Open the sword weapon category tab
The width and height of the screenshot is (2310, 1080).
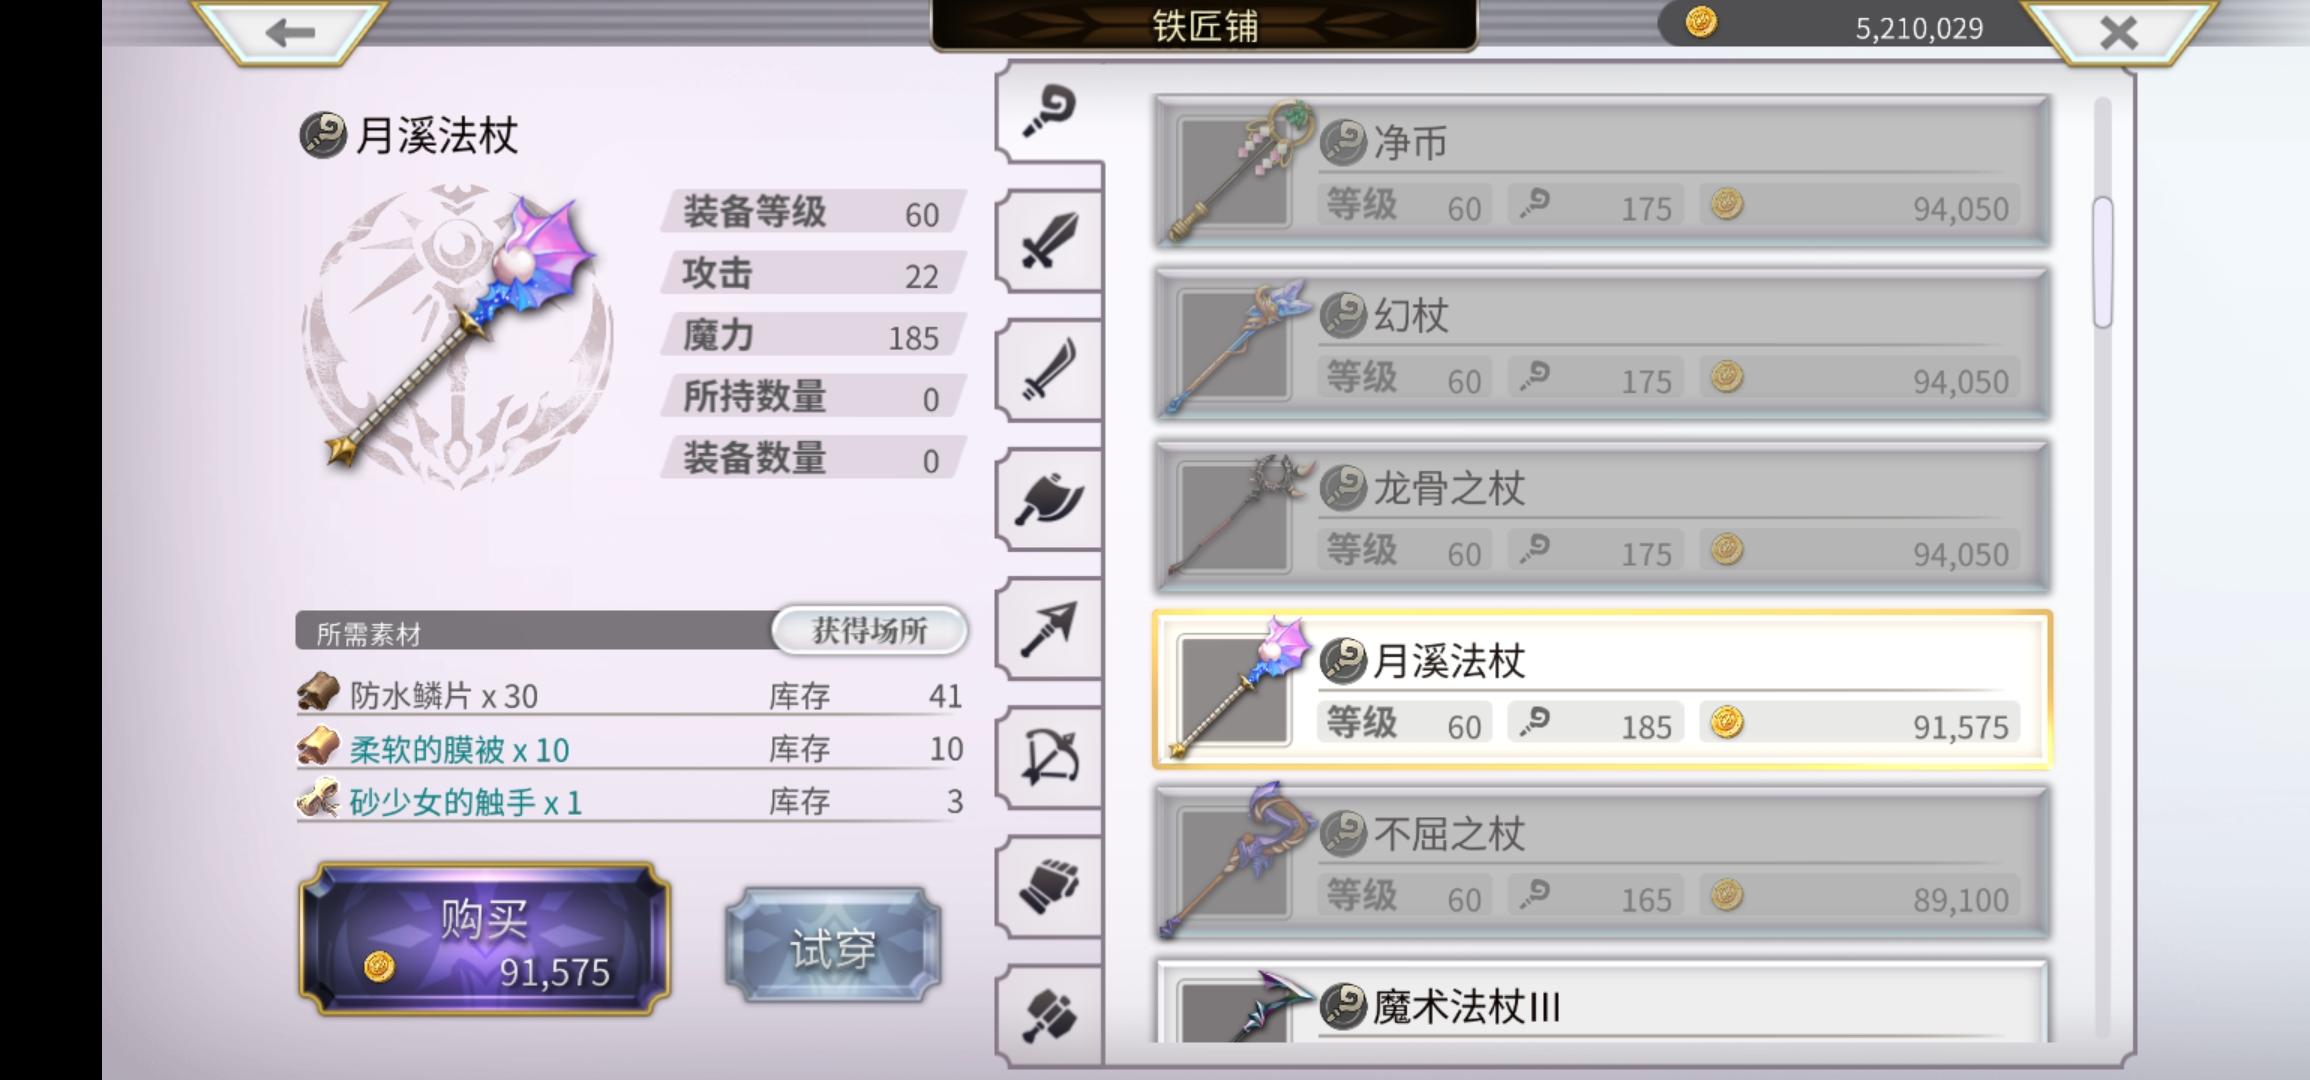pos(1049,241)
